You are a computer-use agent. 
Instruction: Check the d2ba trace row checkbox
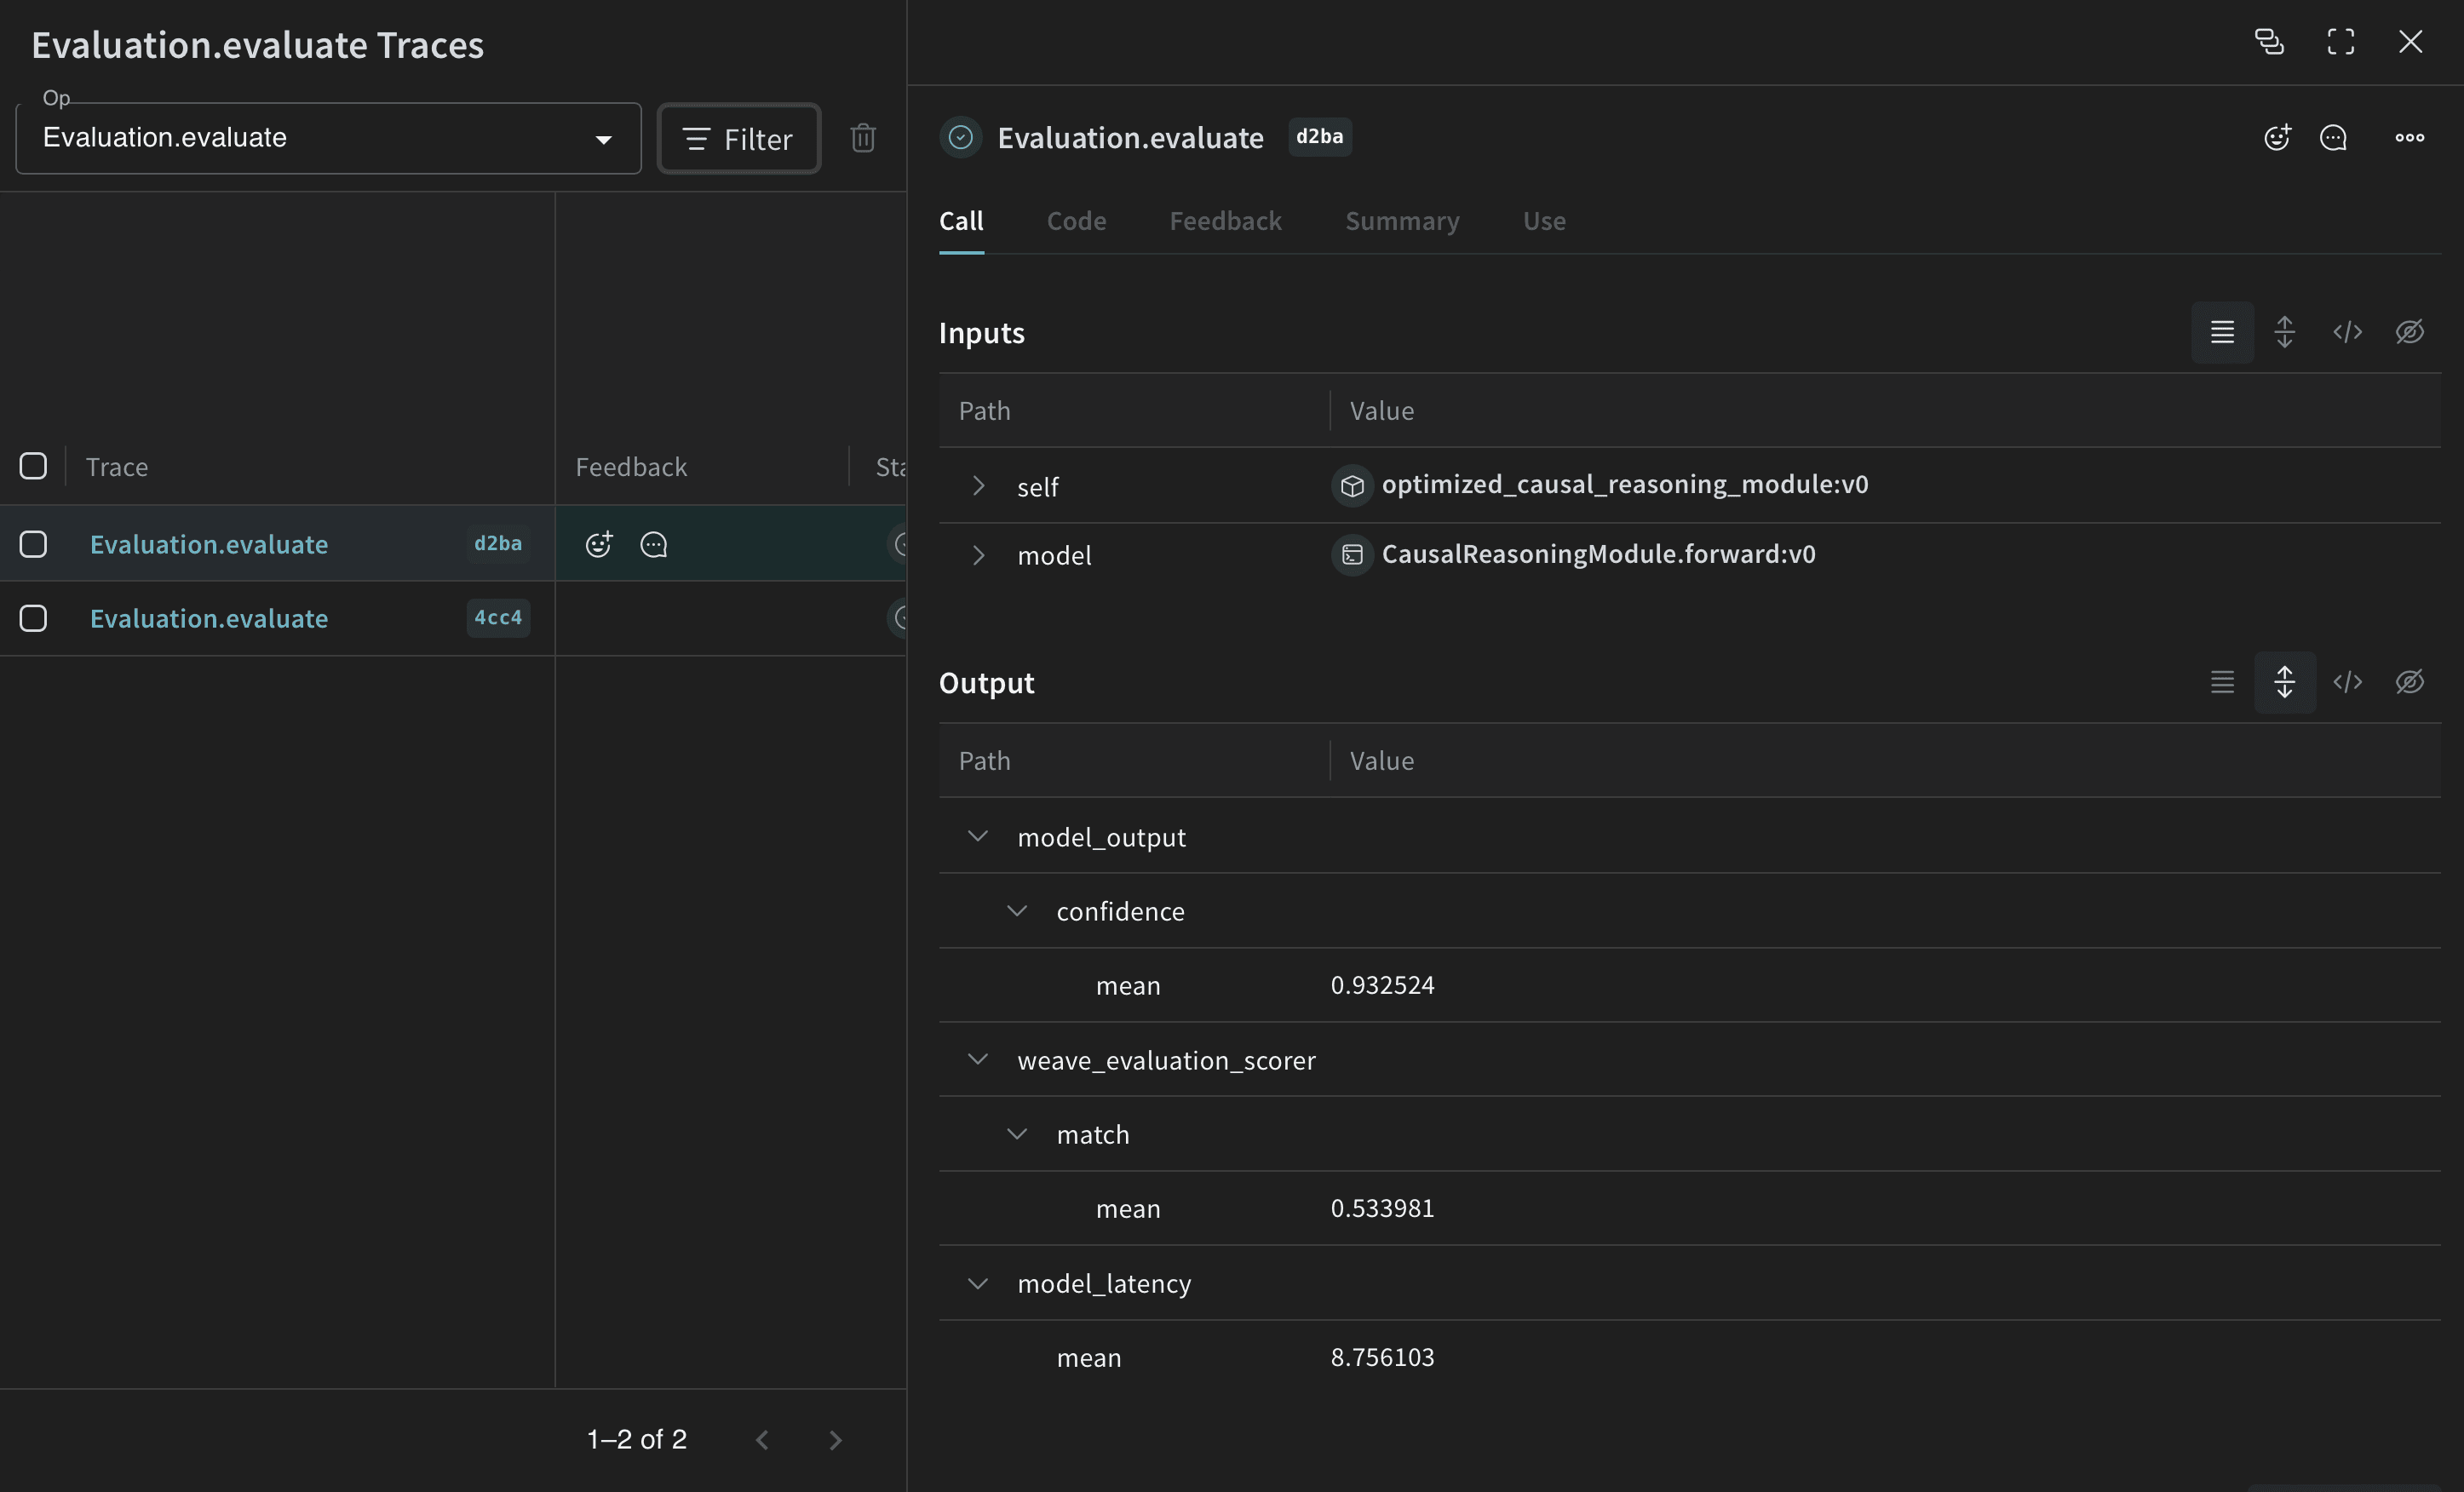coord(33,543)
